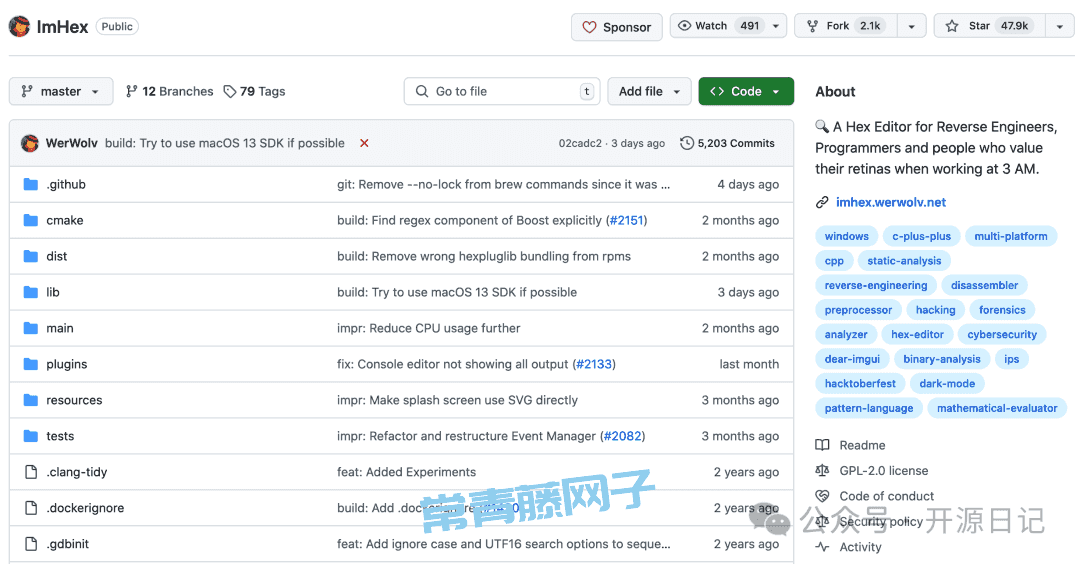Visit imhex.werwolv.net website link

pyautogui.click(x=891, y=202)
